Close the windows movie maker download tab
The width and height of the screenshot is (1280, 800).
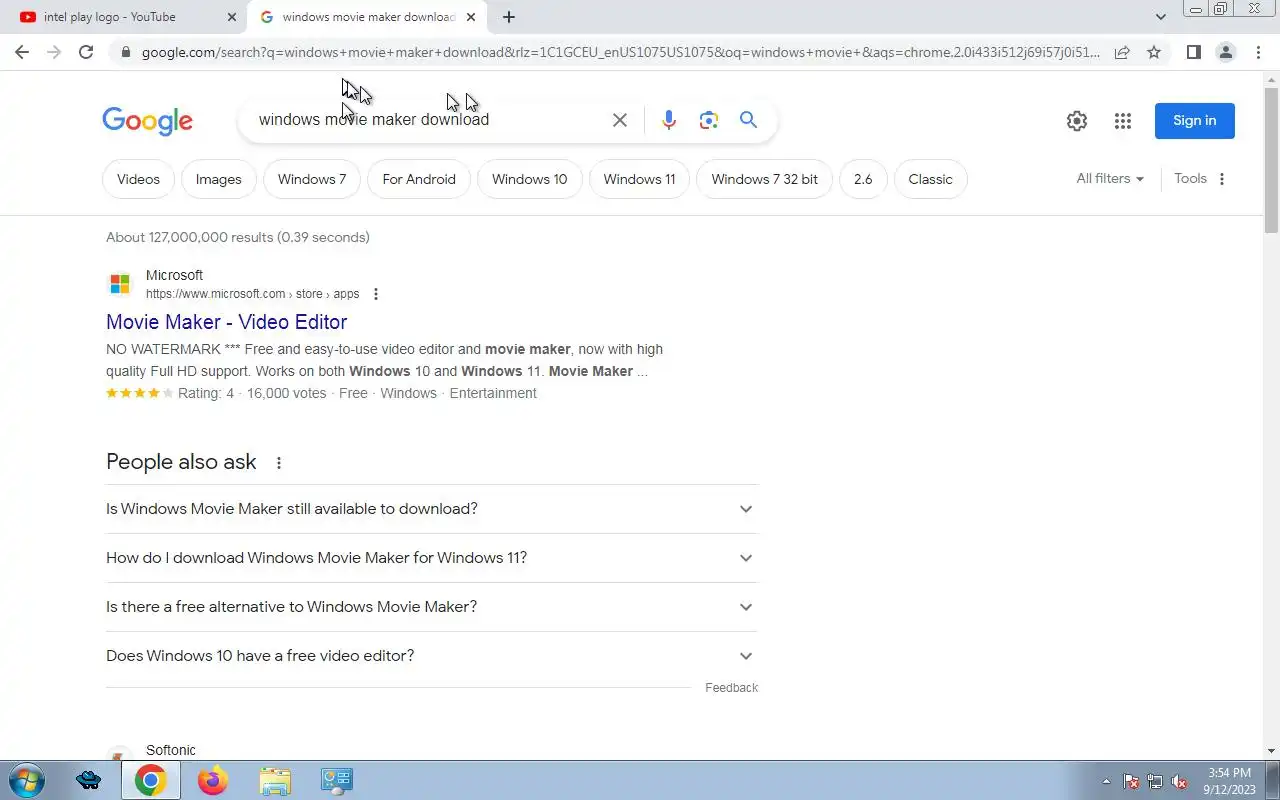pos(471,17)
